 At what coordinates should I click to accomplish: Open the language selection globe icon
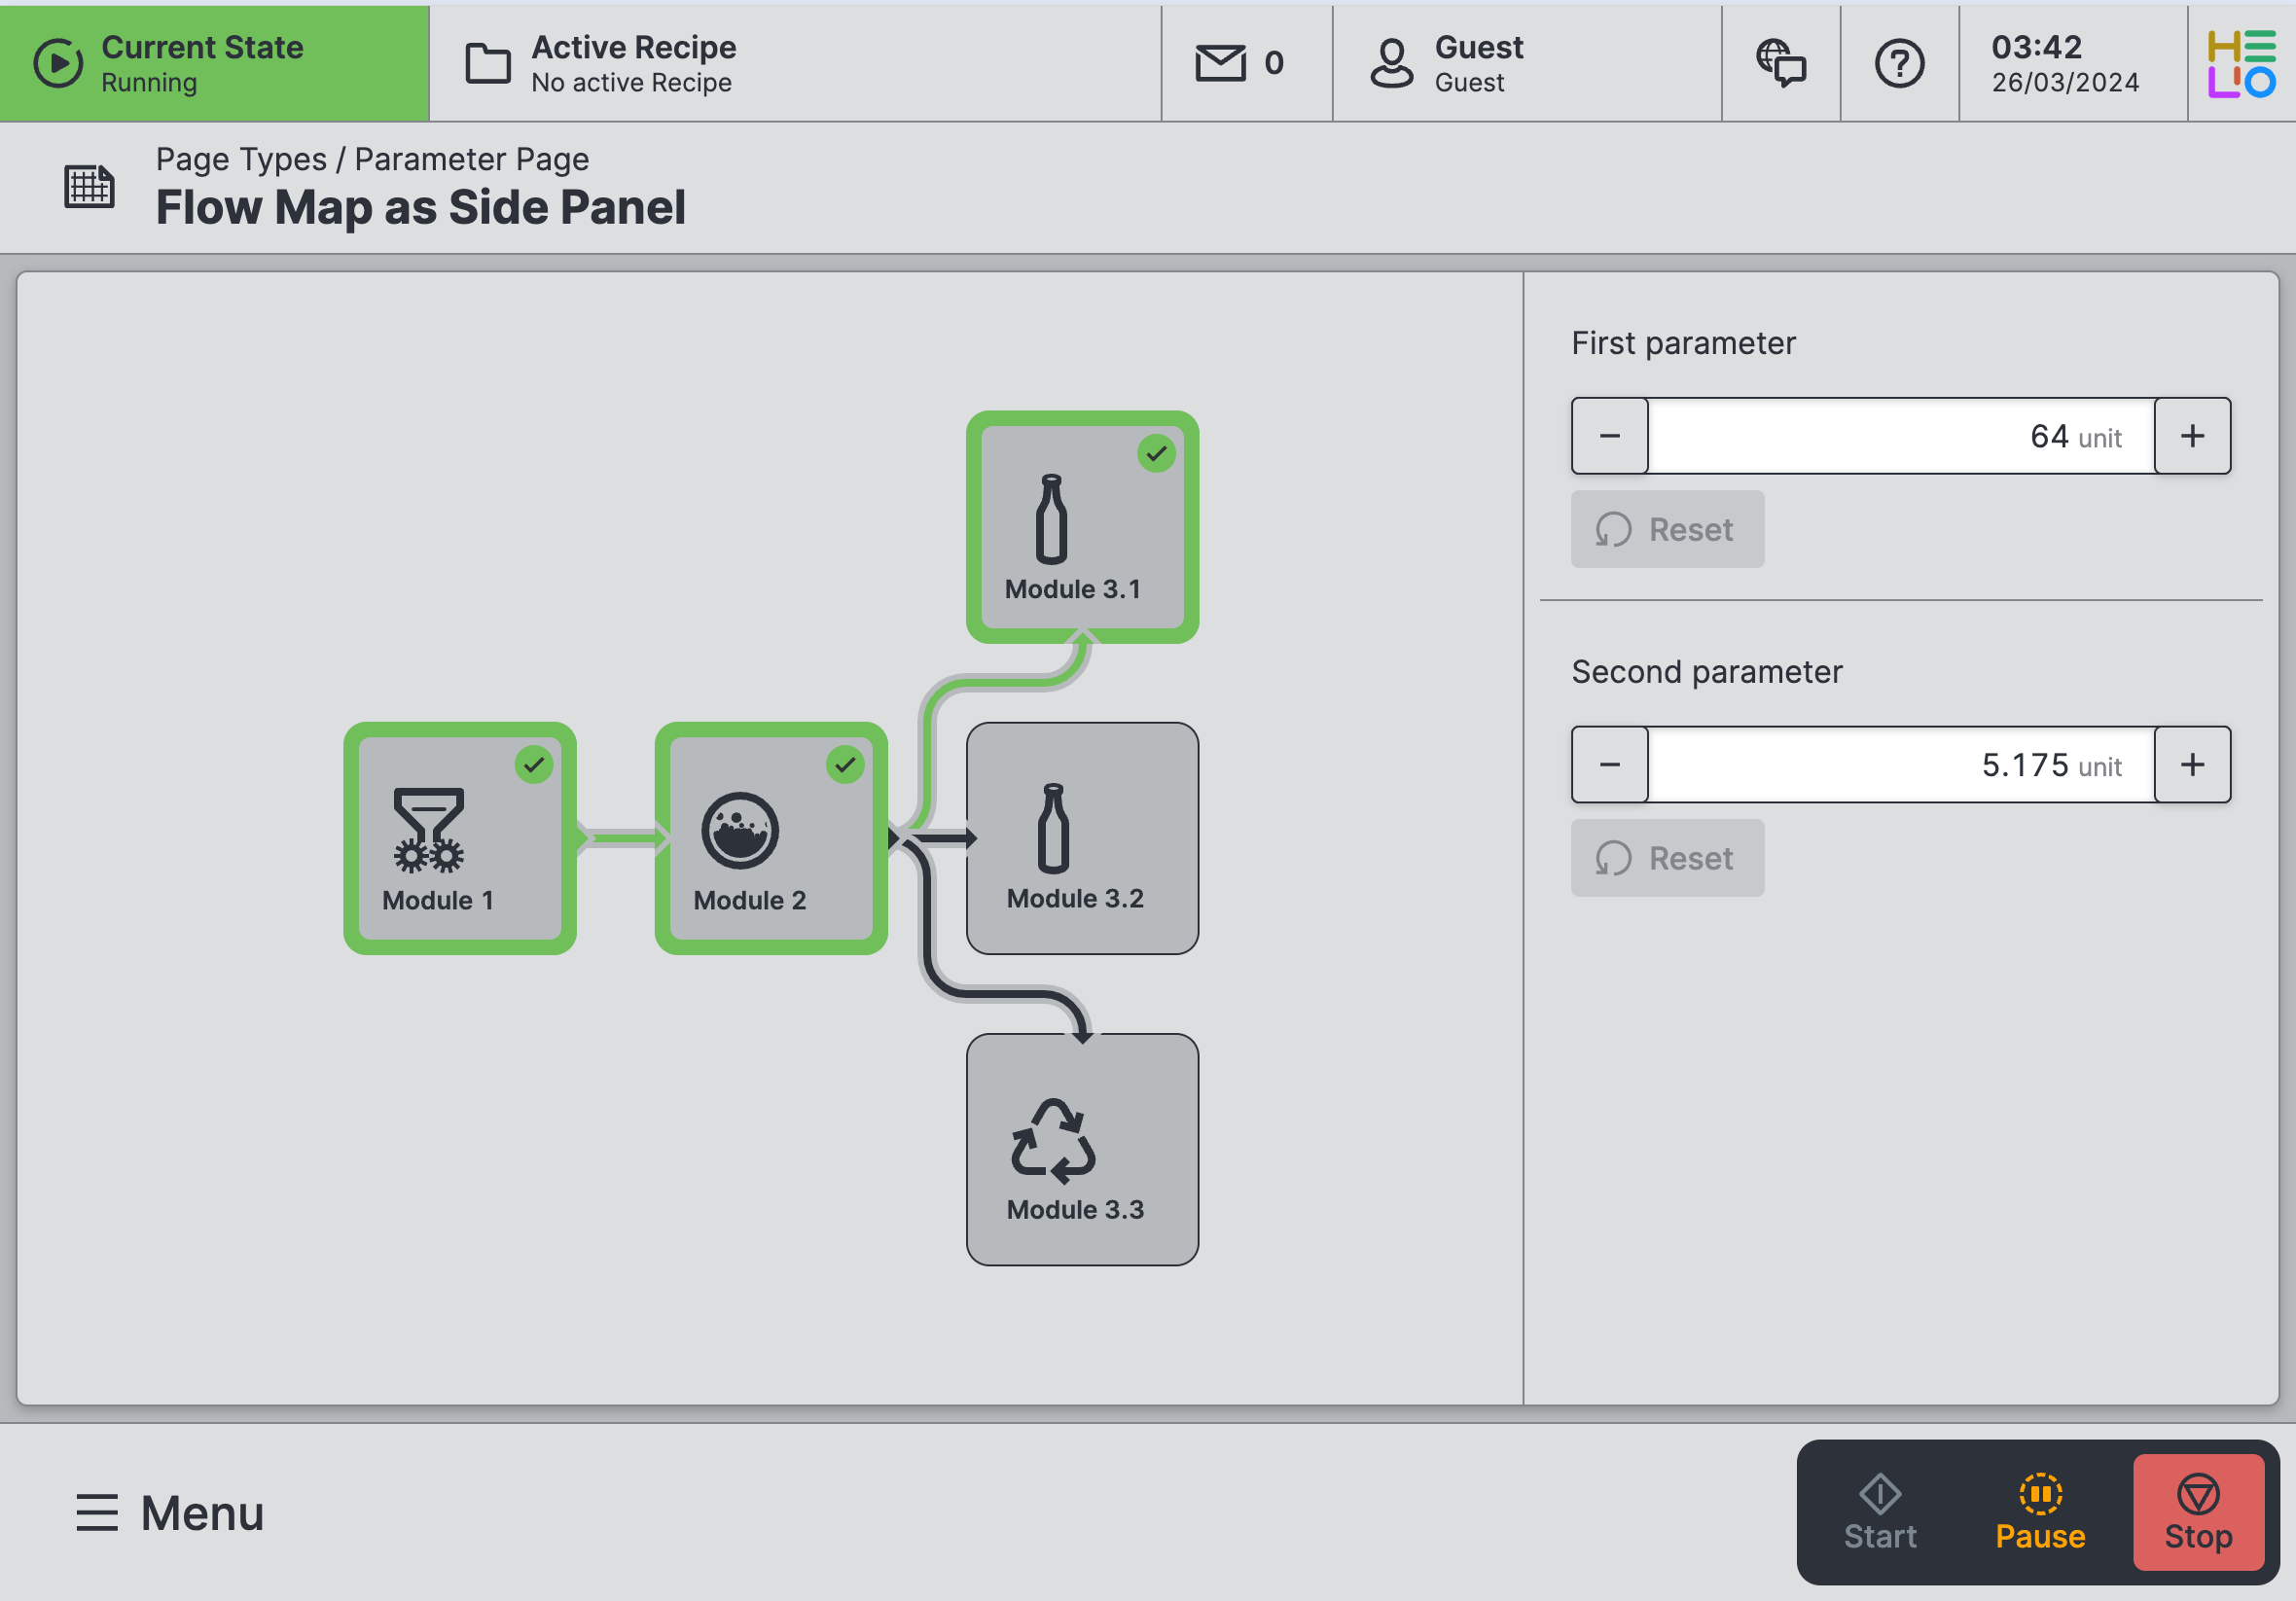[1780, 63]
